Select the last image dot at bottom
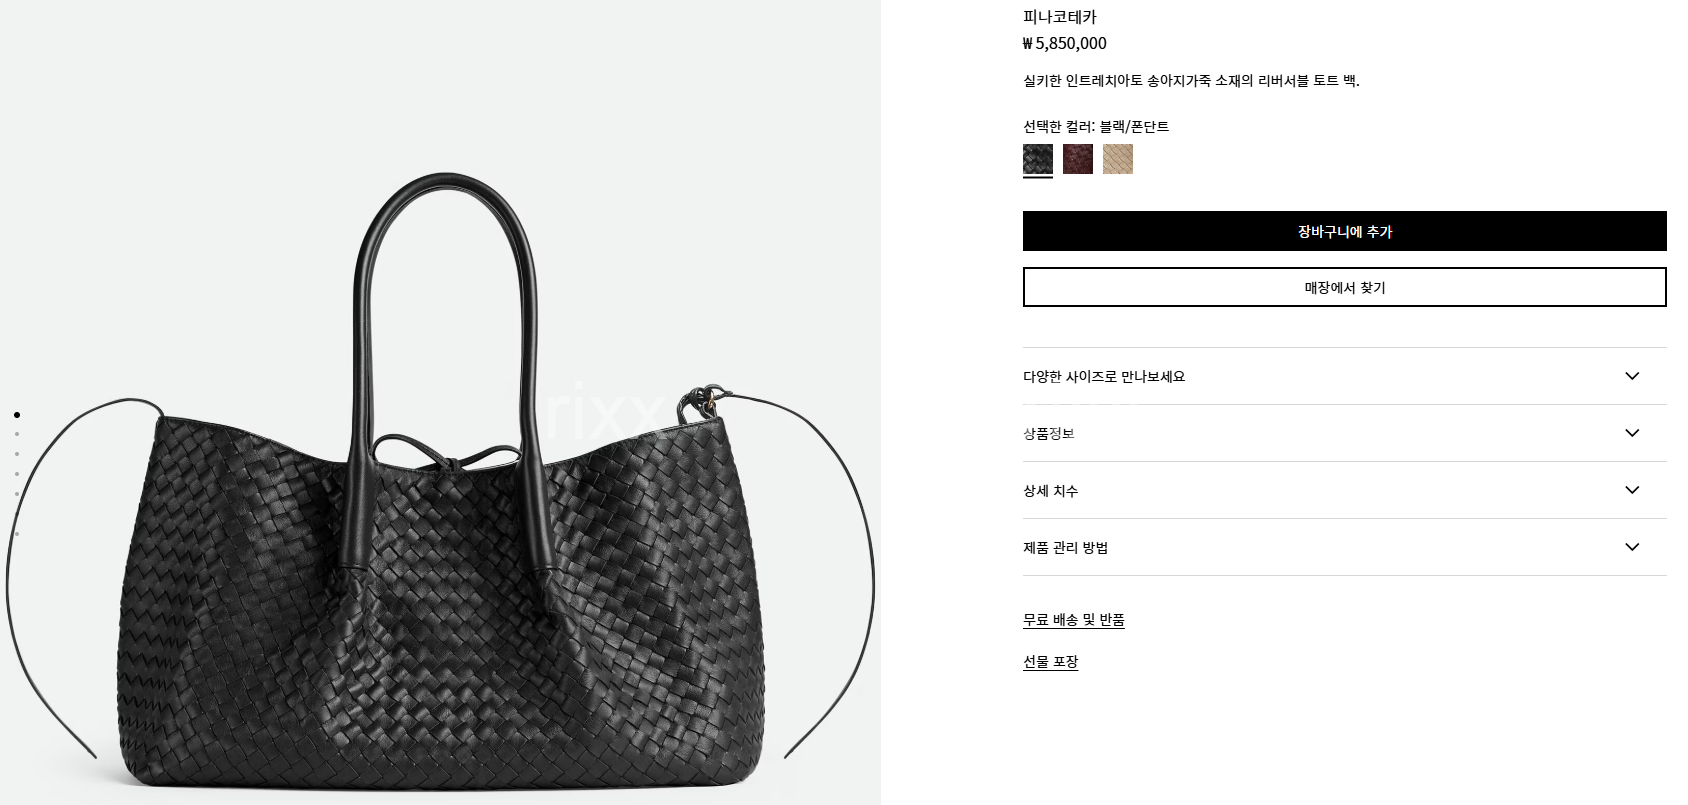Screen dimensions: 1688x805 click(17, 534)
